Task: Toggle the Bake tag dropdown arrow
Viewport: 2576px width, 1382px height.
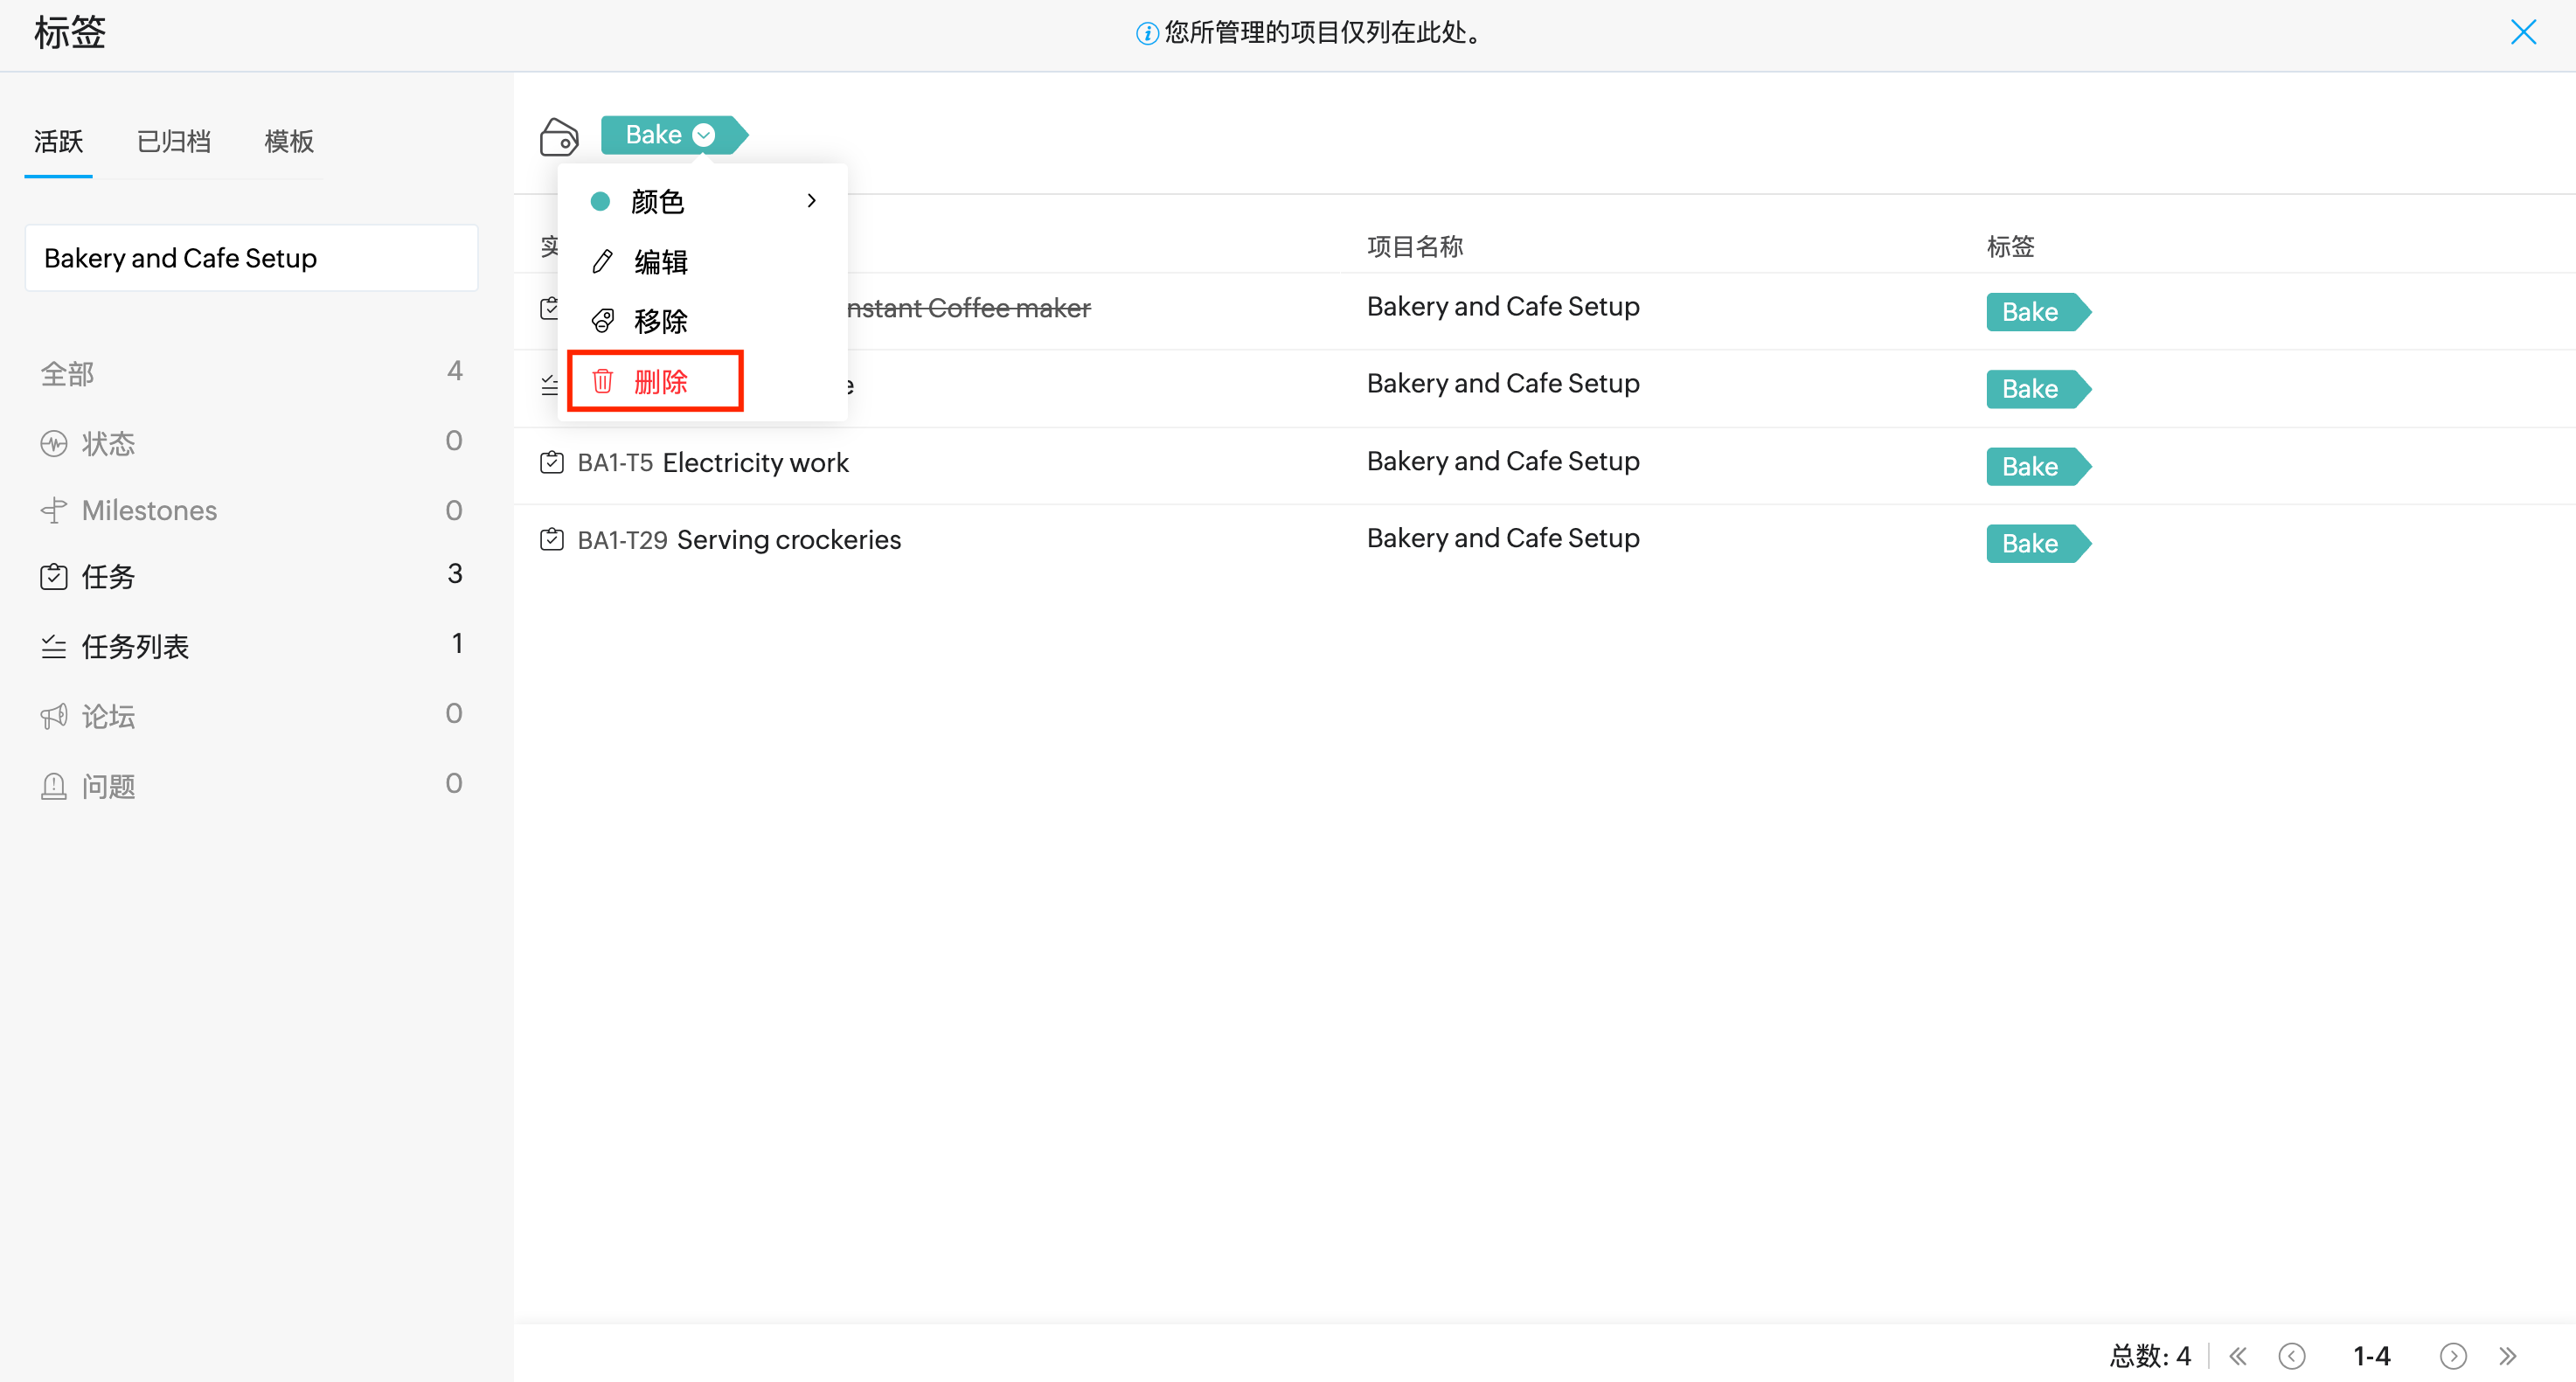Action: click(704, 135)
